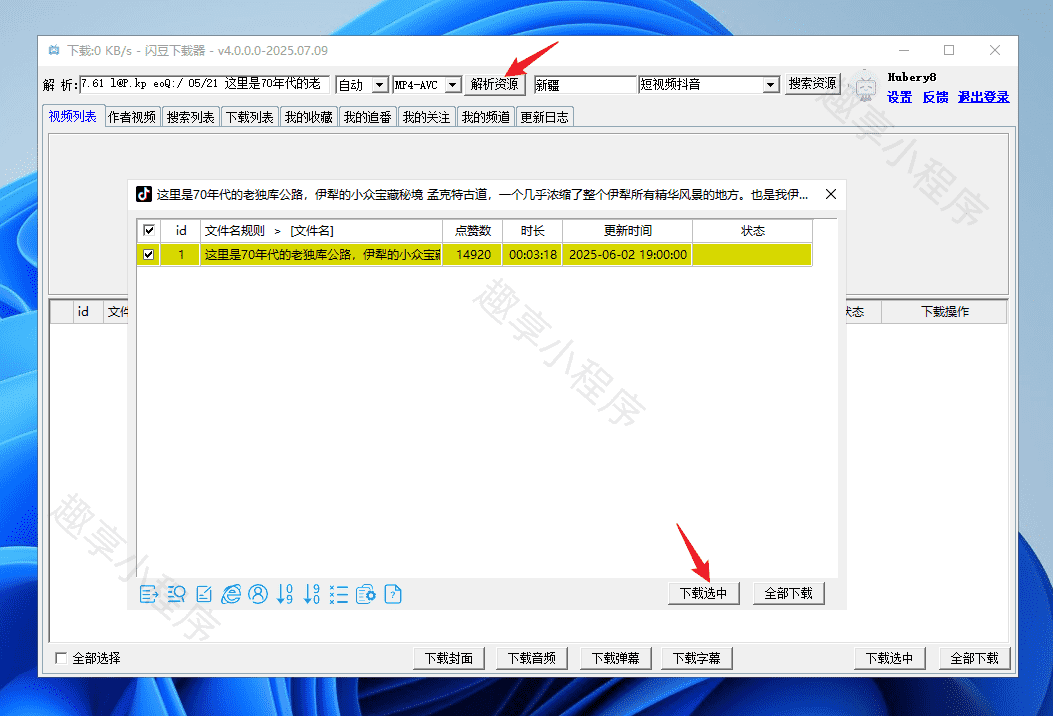Screen dimensions: 1053x716
Task: Click the 更新时间 column header
Action: pos(627,230)
